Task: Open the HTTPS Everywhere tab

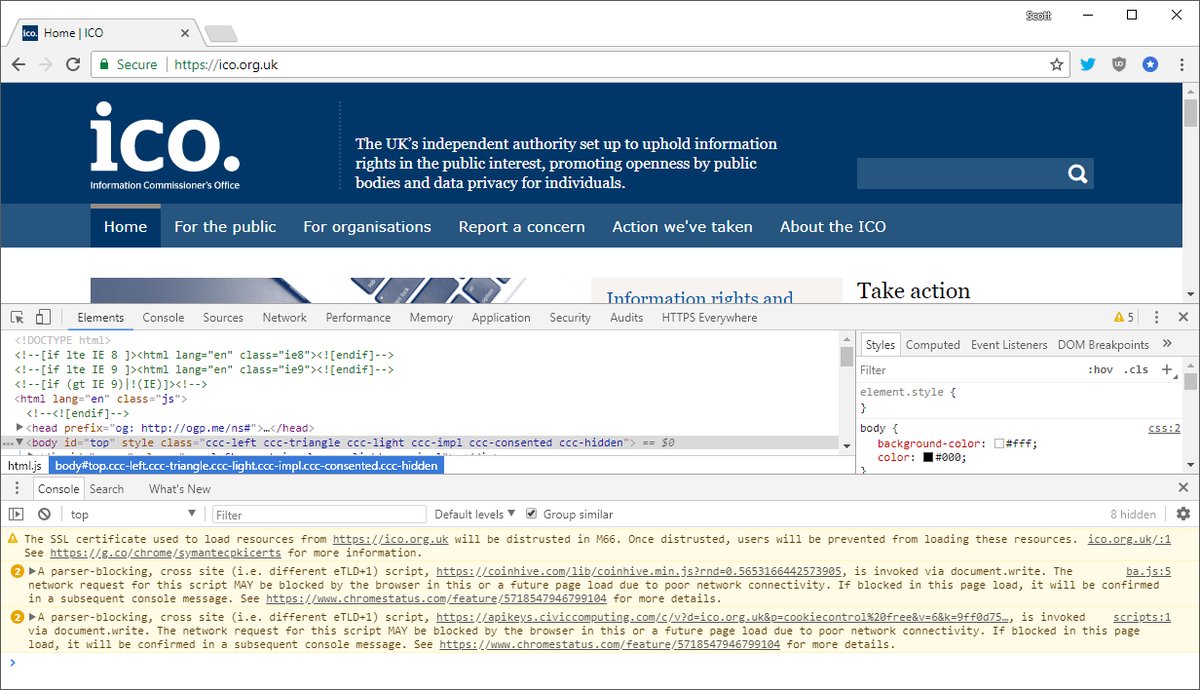Action: pyautogui.click(x=709, y=317)
